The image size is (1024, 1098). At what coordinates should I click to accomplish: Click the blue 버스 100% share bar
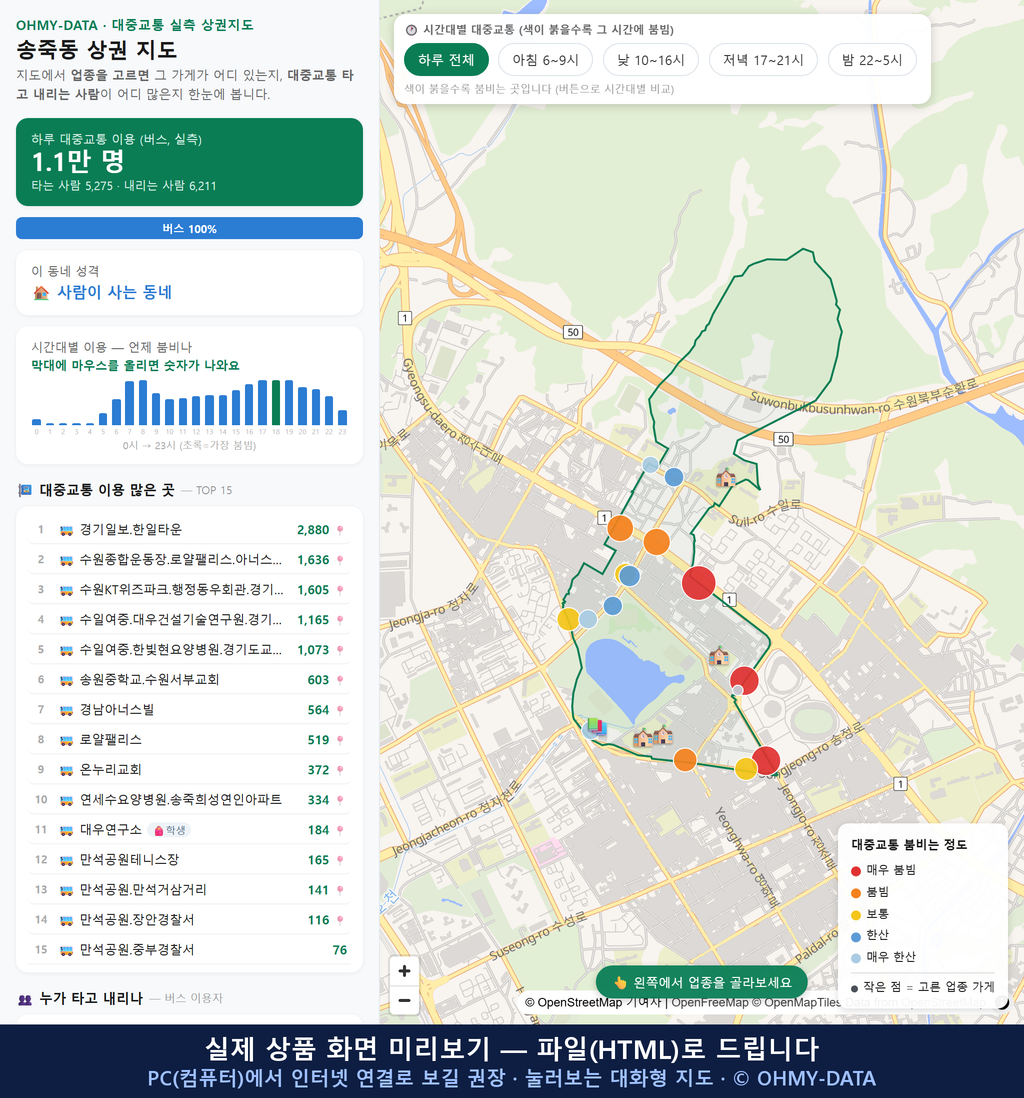[189, 228]
